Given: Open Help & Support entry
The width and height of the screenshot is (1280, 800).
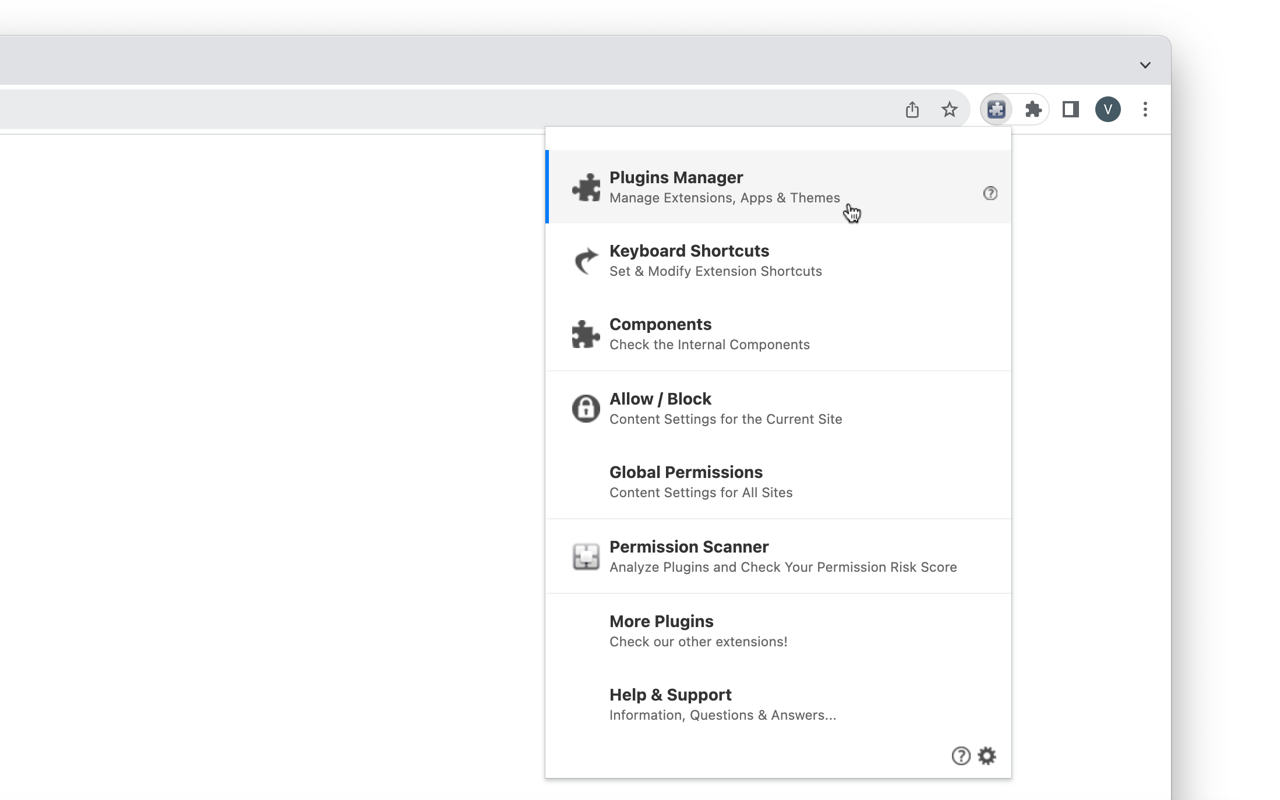Looking at the screenshot, I should click(671, 704).
